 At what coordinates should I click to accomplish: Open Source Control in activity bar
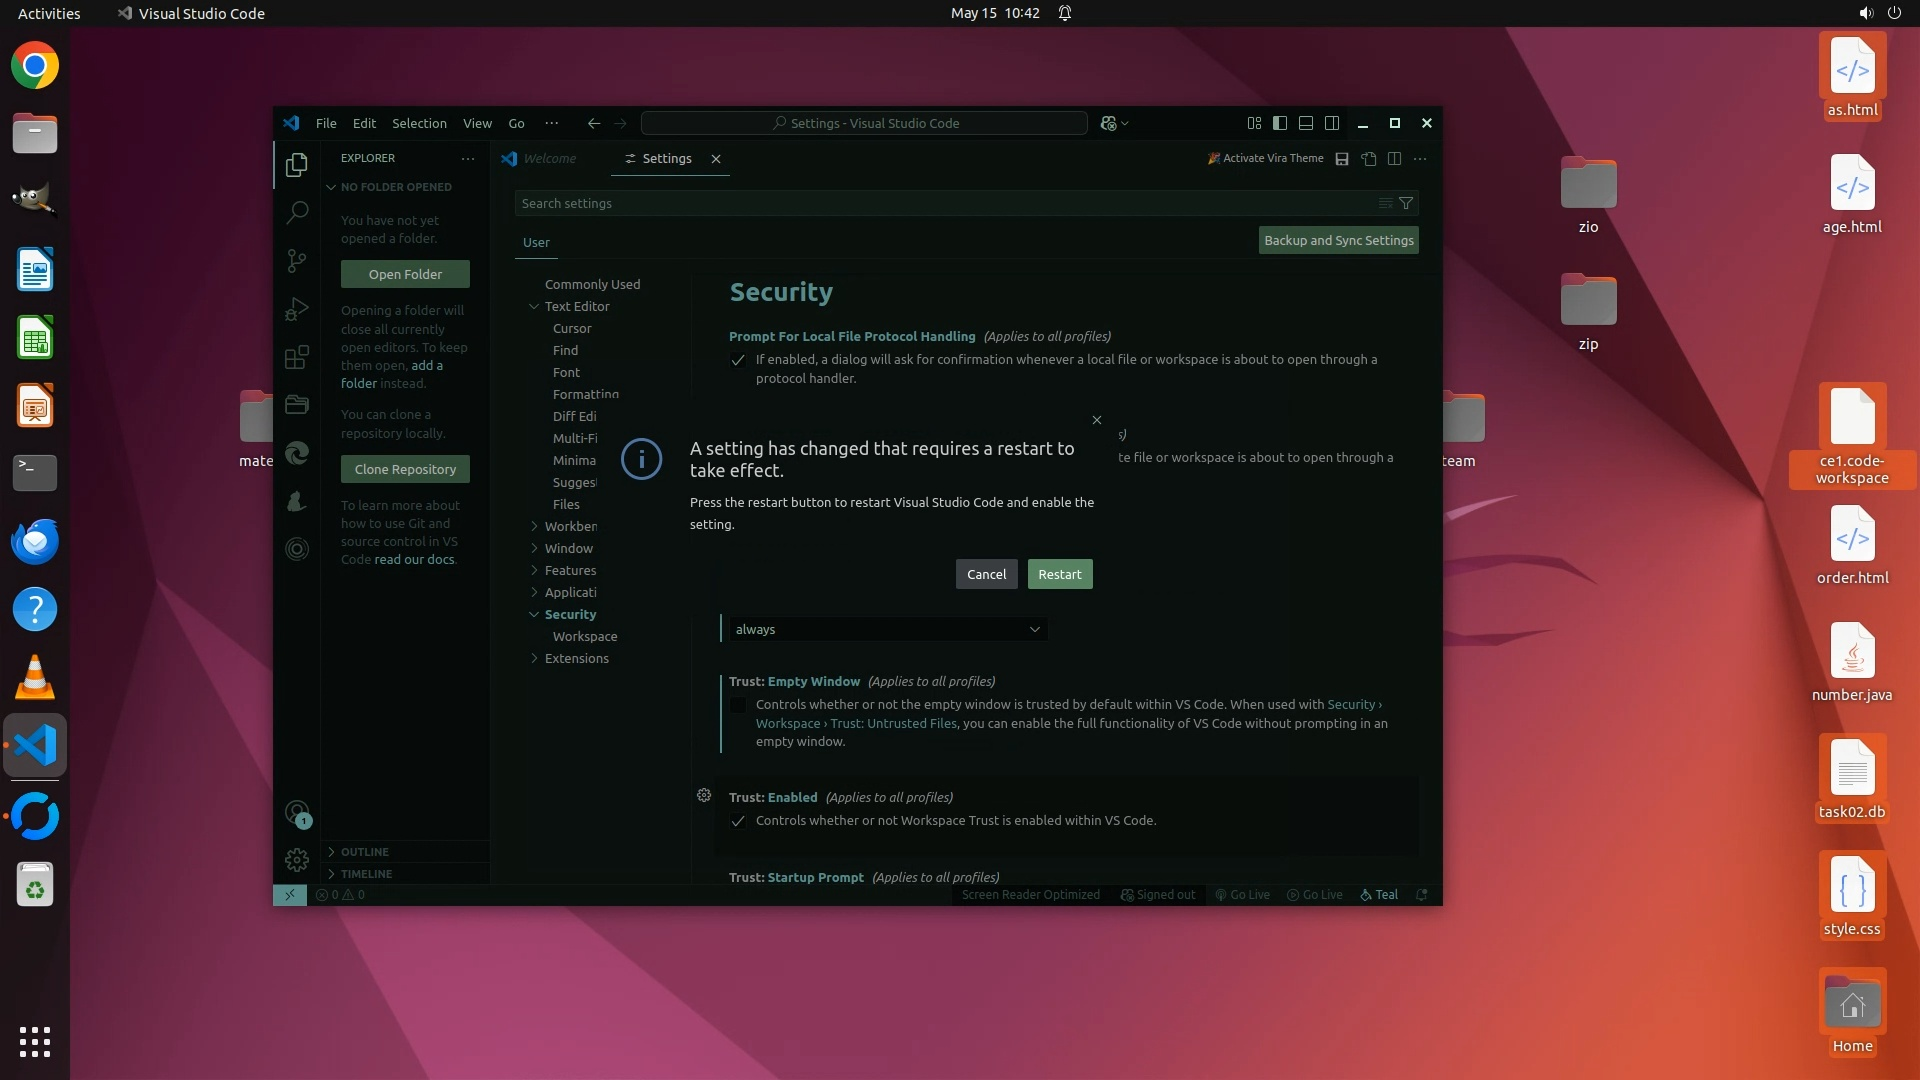click(x=297, y=261)
